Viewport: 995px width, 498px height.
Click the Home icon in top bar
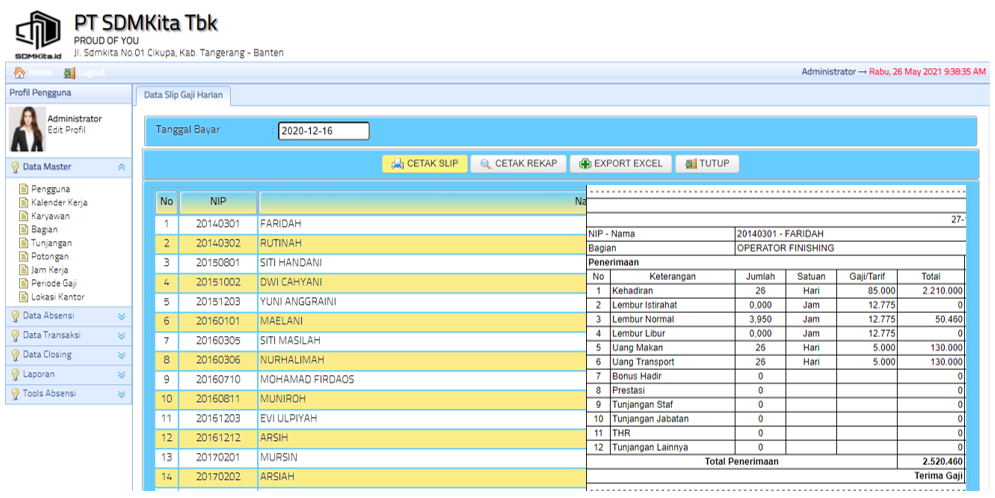click(19, 72)
